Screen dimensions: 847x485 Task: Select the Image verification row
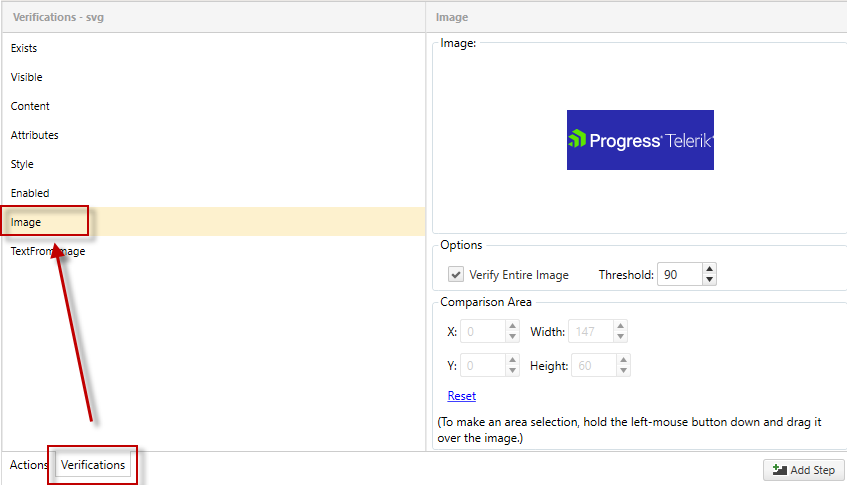(213, 222)
